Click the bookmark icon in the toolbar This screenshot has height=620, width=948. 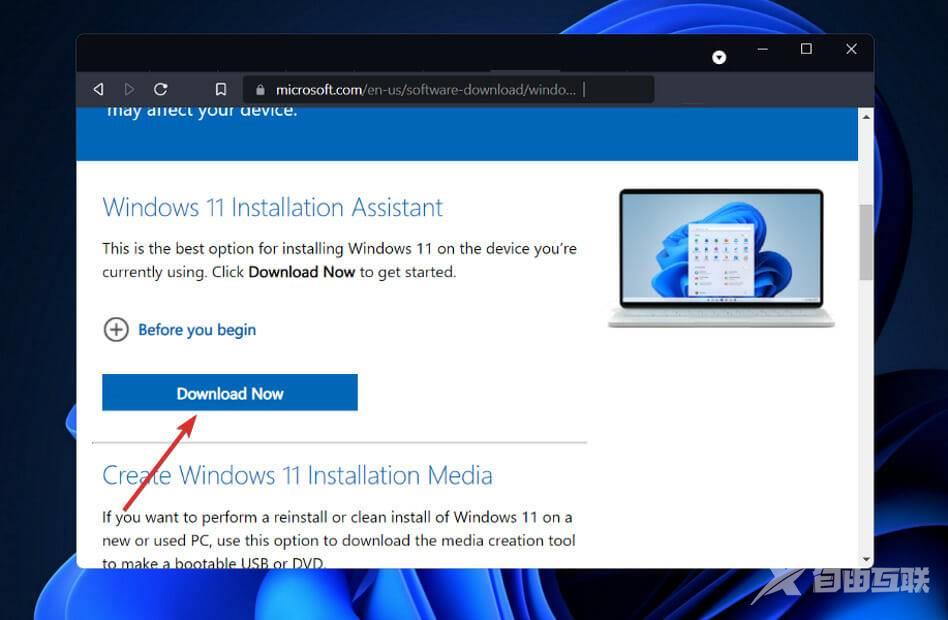pyautogui.click(x=220, y=89)
